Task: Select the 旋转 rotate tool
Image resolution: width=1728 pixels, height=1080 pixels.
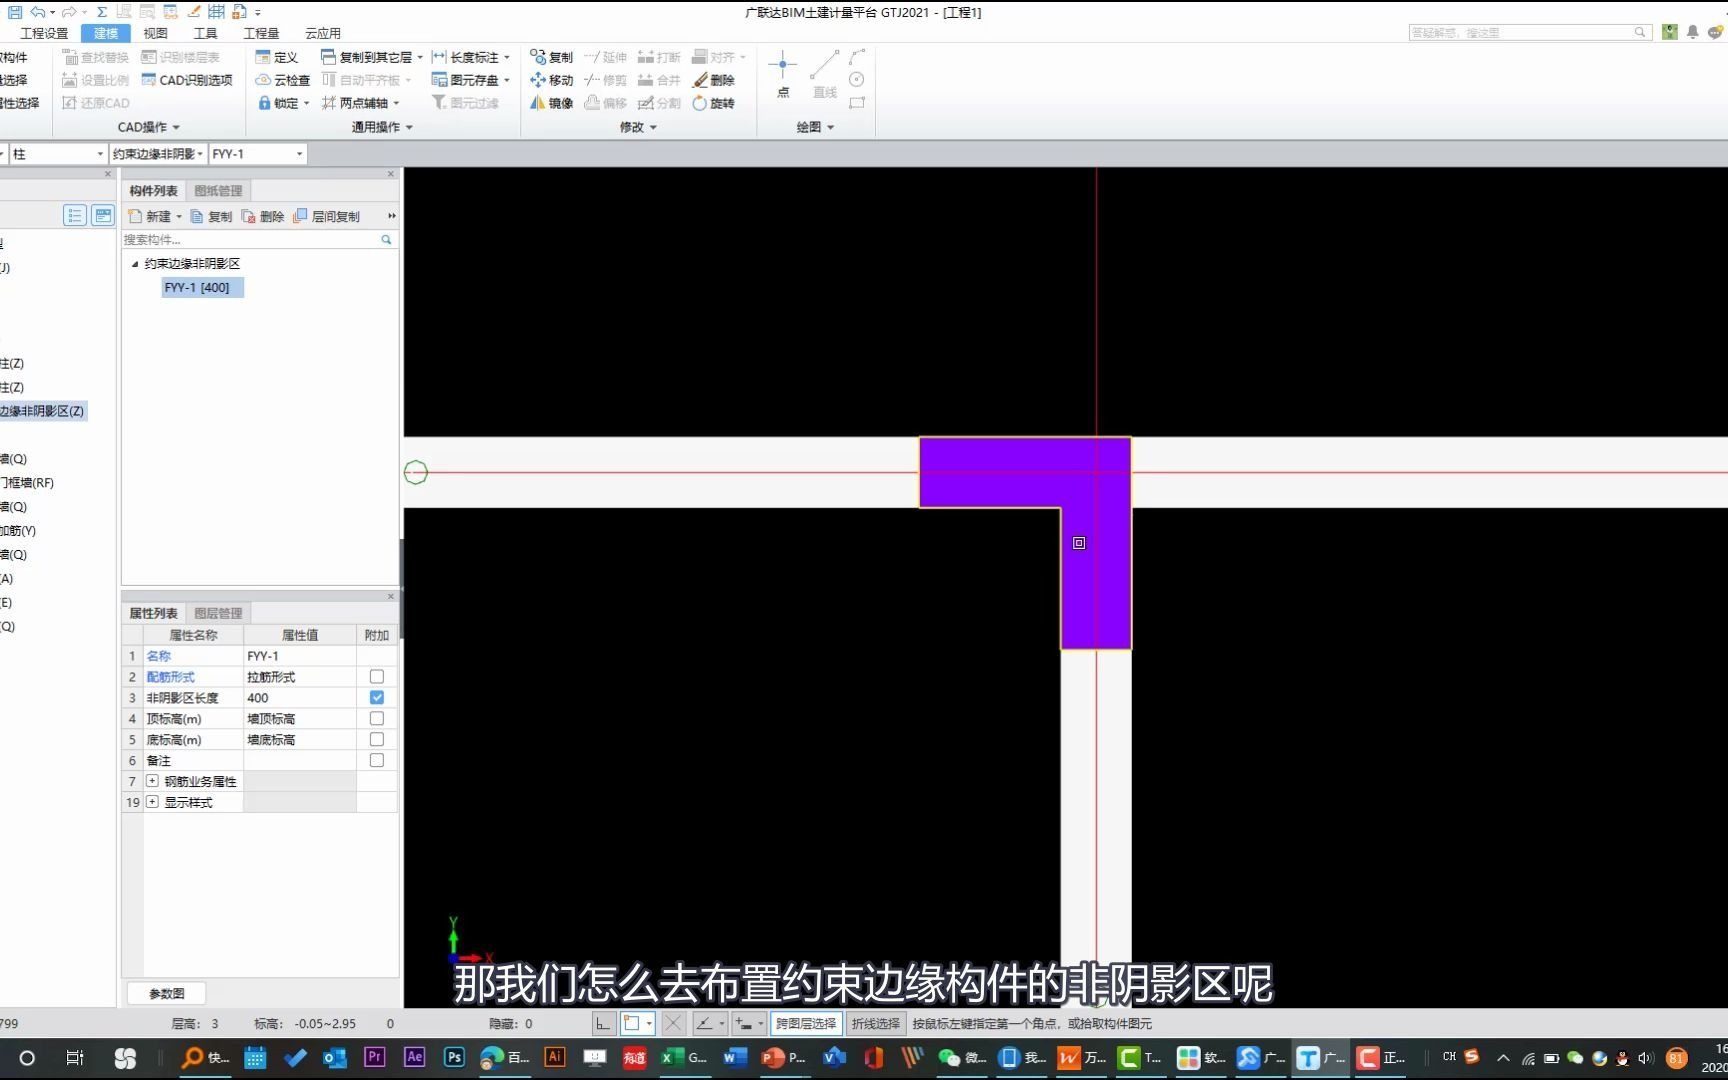Action: [x=714, y=103]
